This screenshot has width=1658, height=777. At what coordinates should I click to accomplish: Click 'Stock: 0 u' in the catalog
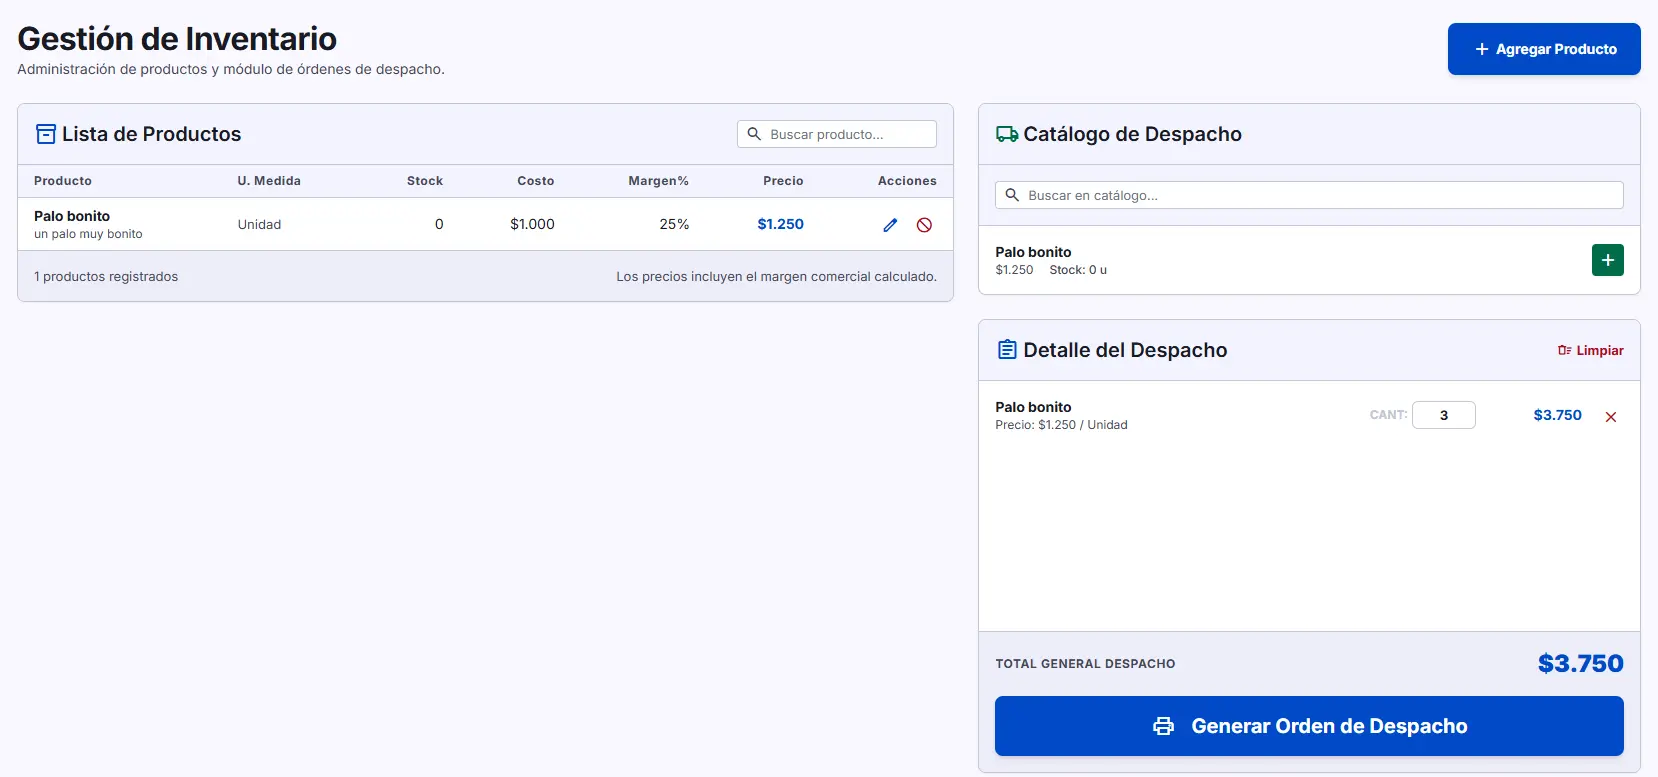pyautogui.click(x=1078, y=270)
